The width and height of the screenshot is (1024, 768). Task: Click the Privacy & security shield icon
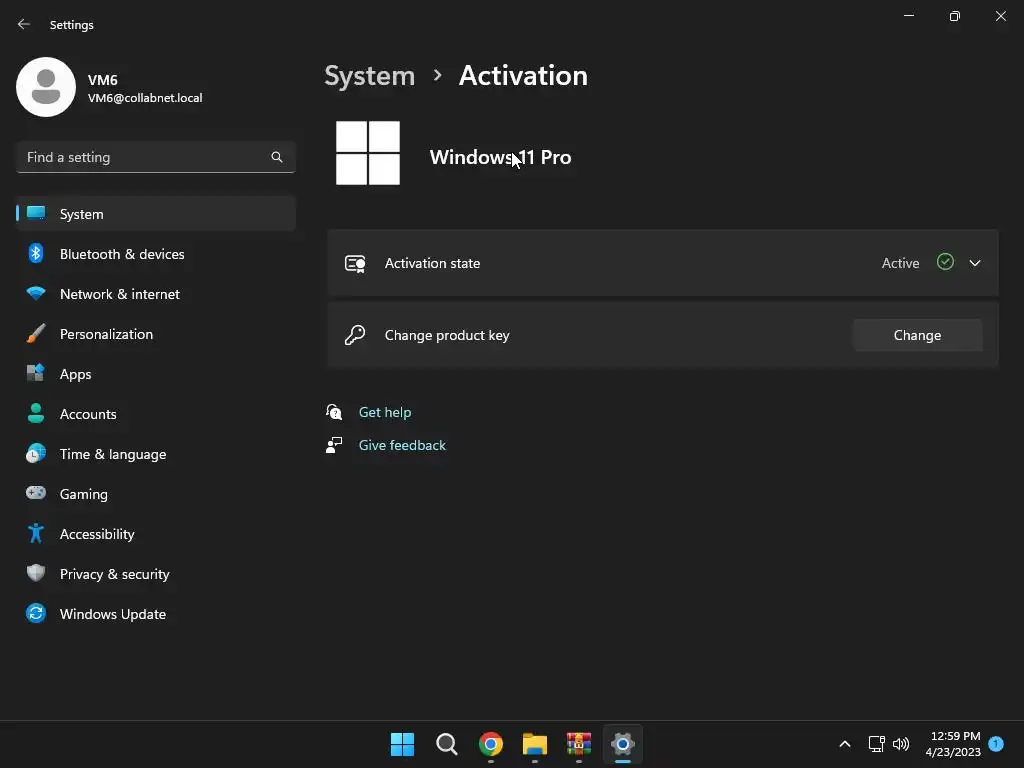(36, 573)
